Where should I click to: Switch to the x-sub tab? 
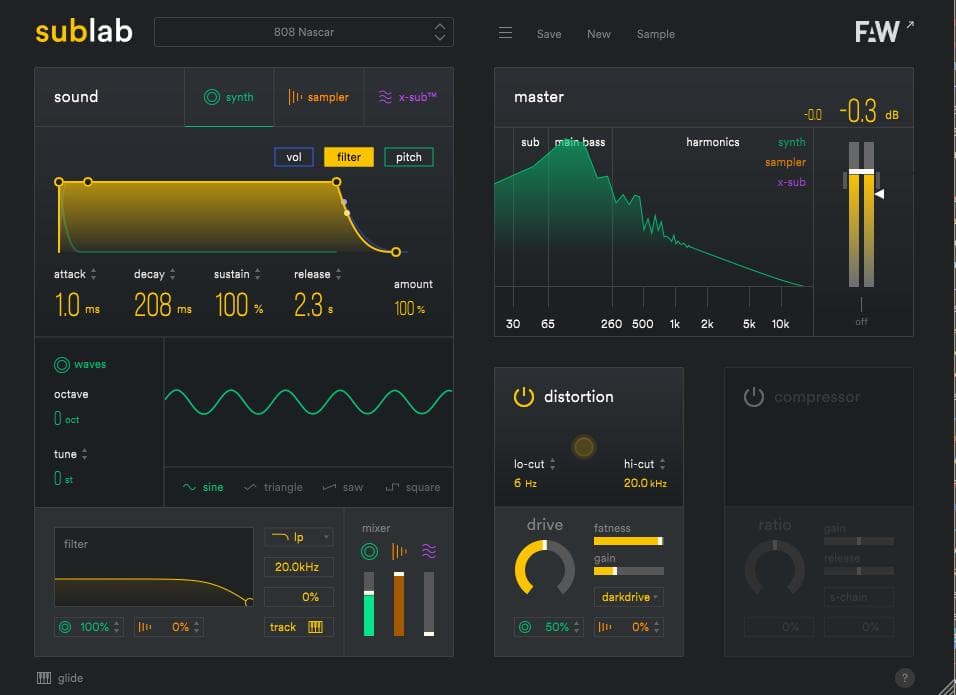[x=408, y=97]
